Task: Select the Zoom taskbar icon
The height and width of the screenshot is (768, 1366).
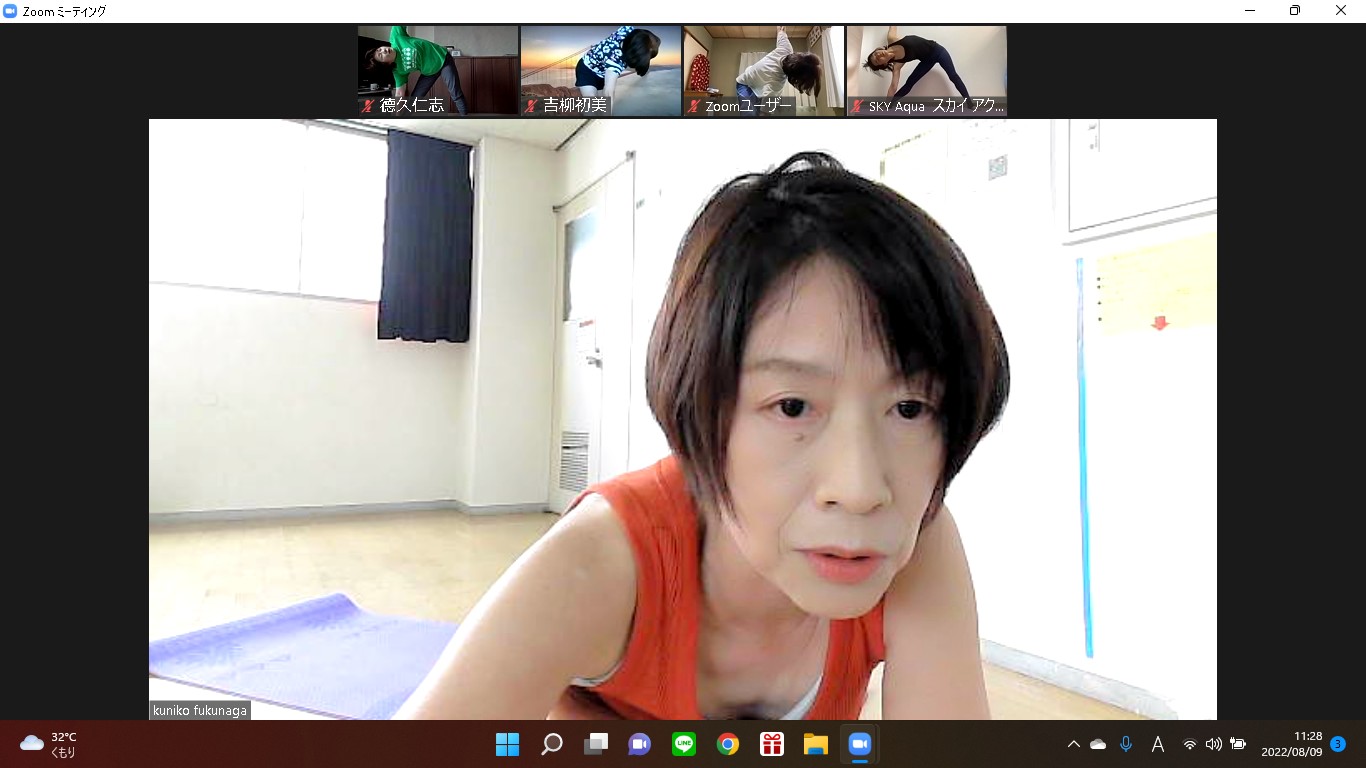Action: [x=859, y=744]
